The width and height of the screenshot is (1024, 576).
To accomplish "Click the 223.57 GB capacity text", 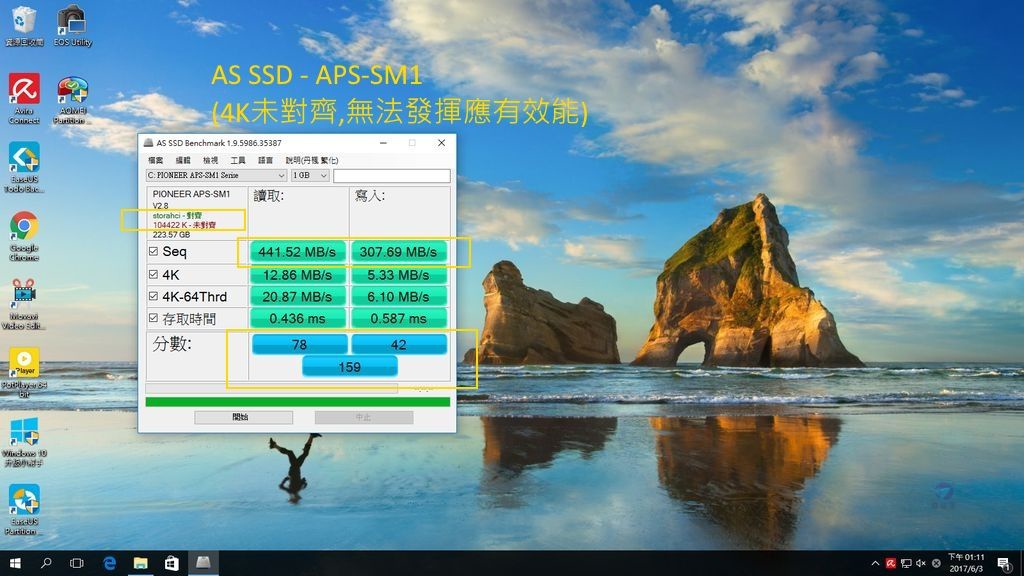I will pyautogui.click(x=171, y=234).
